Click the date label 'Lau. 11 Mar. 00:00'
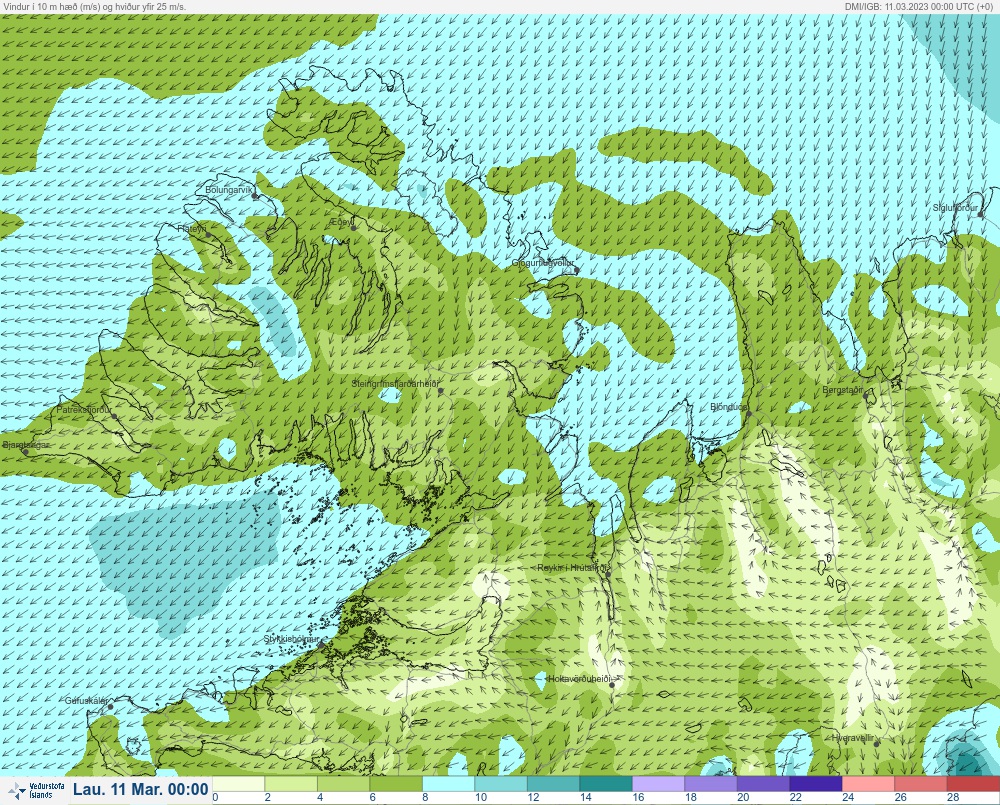Image resolution: width=1000 pixels, height=805 pixels. pos(140,790)
